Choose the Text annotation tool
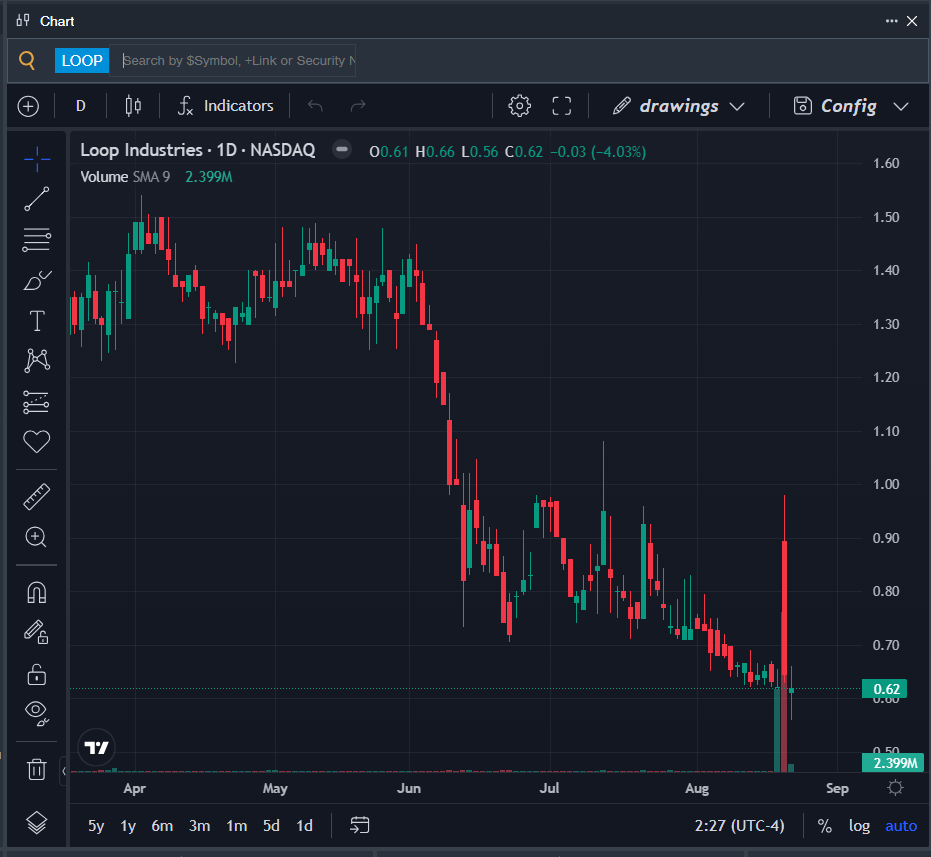The image size is (931, 857). tap(37, 321)
